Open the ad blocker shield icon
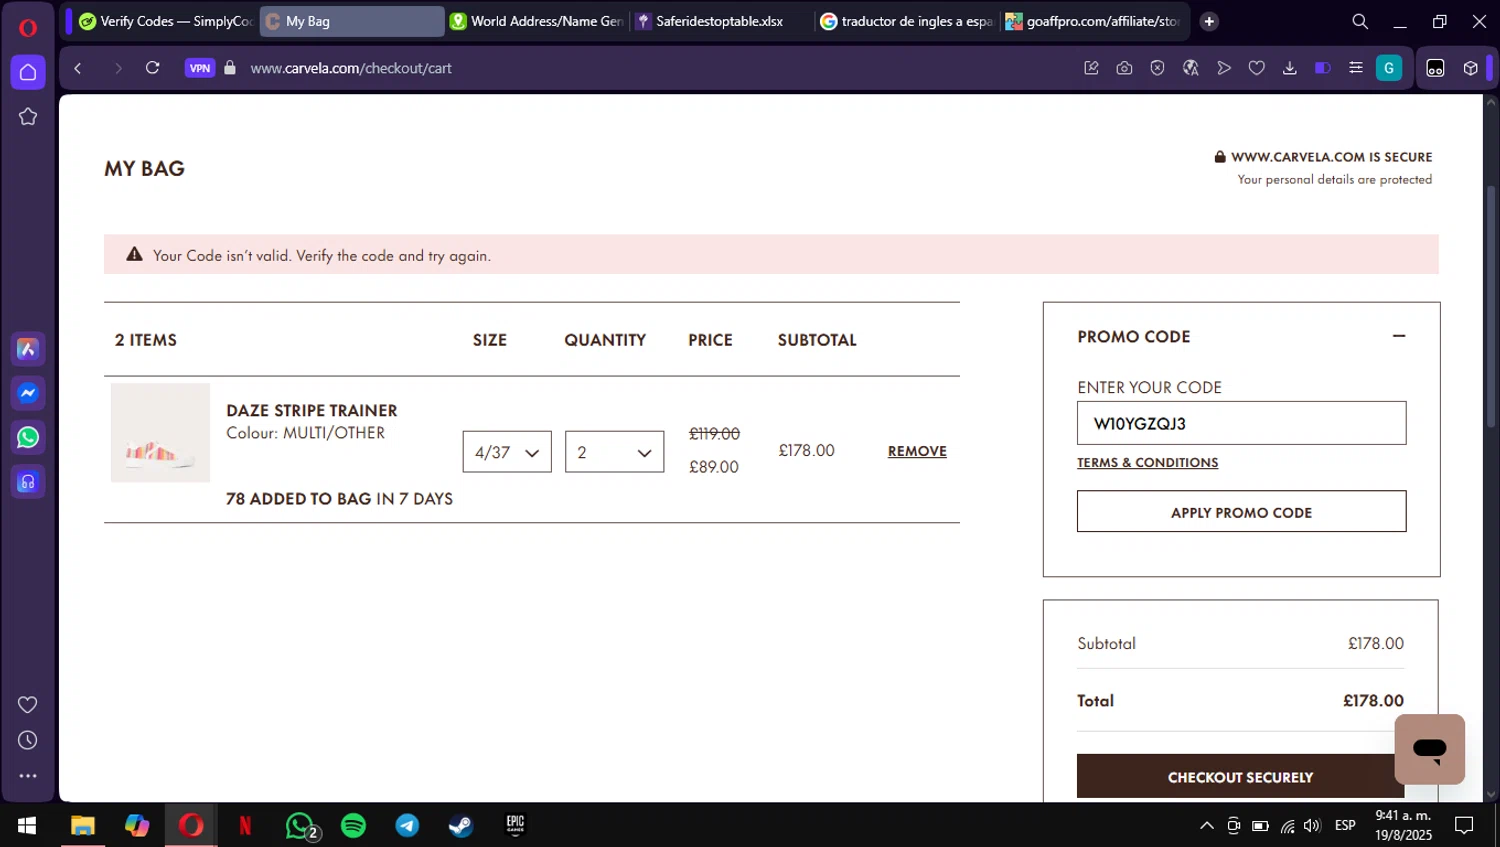Image resolution: width=1500 pixels, height=847 pixels. click(1157, 68)
